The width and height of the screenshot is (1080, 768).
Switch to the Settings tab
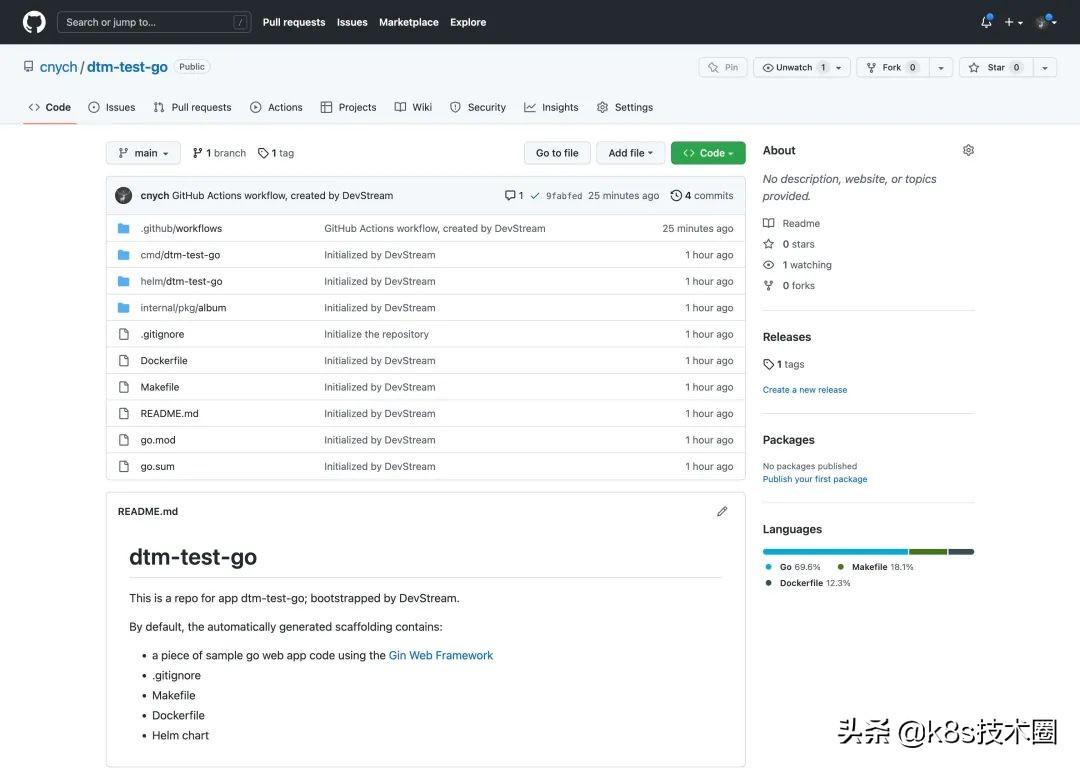(625, 107)
